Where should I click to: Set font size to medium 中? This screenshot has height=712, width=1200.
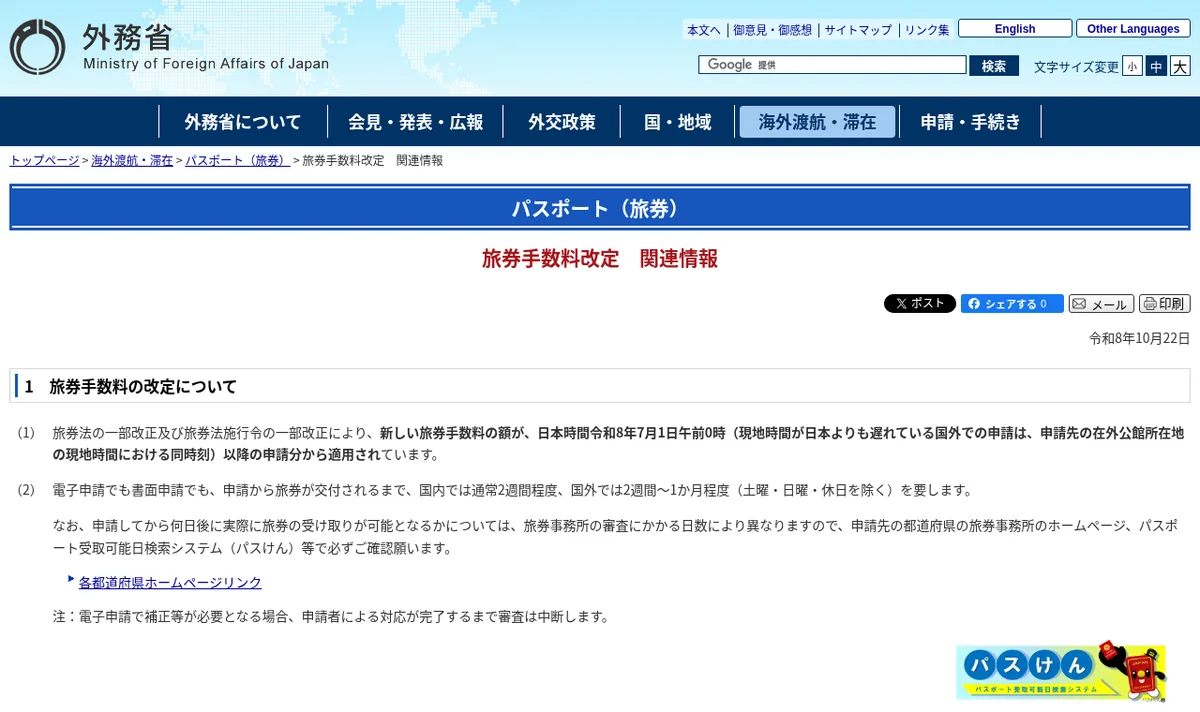(x=1156, y=66)
